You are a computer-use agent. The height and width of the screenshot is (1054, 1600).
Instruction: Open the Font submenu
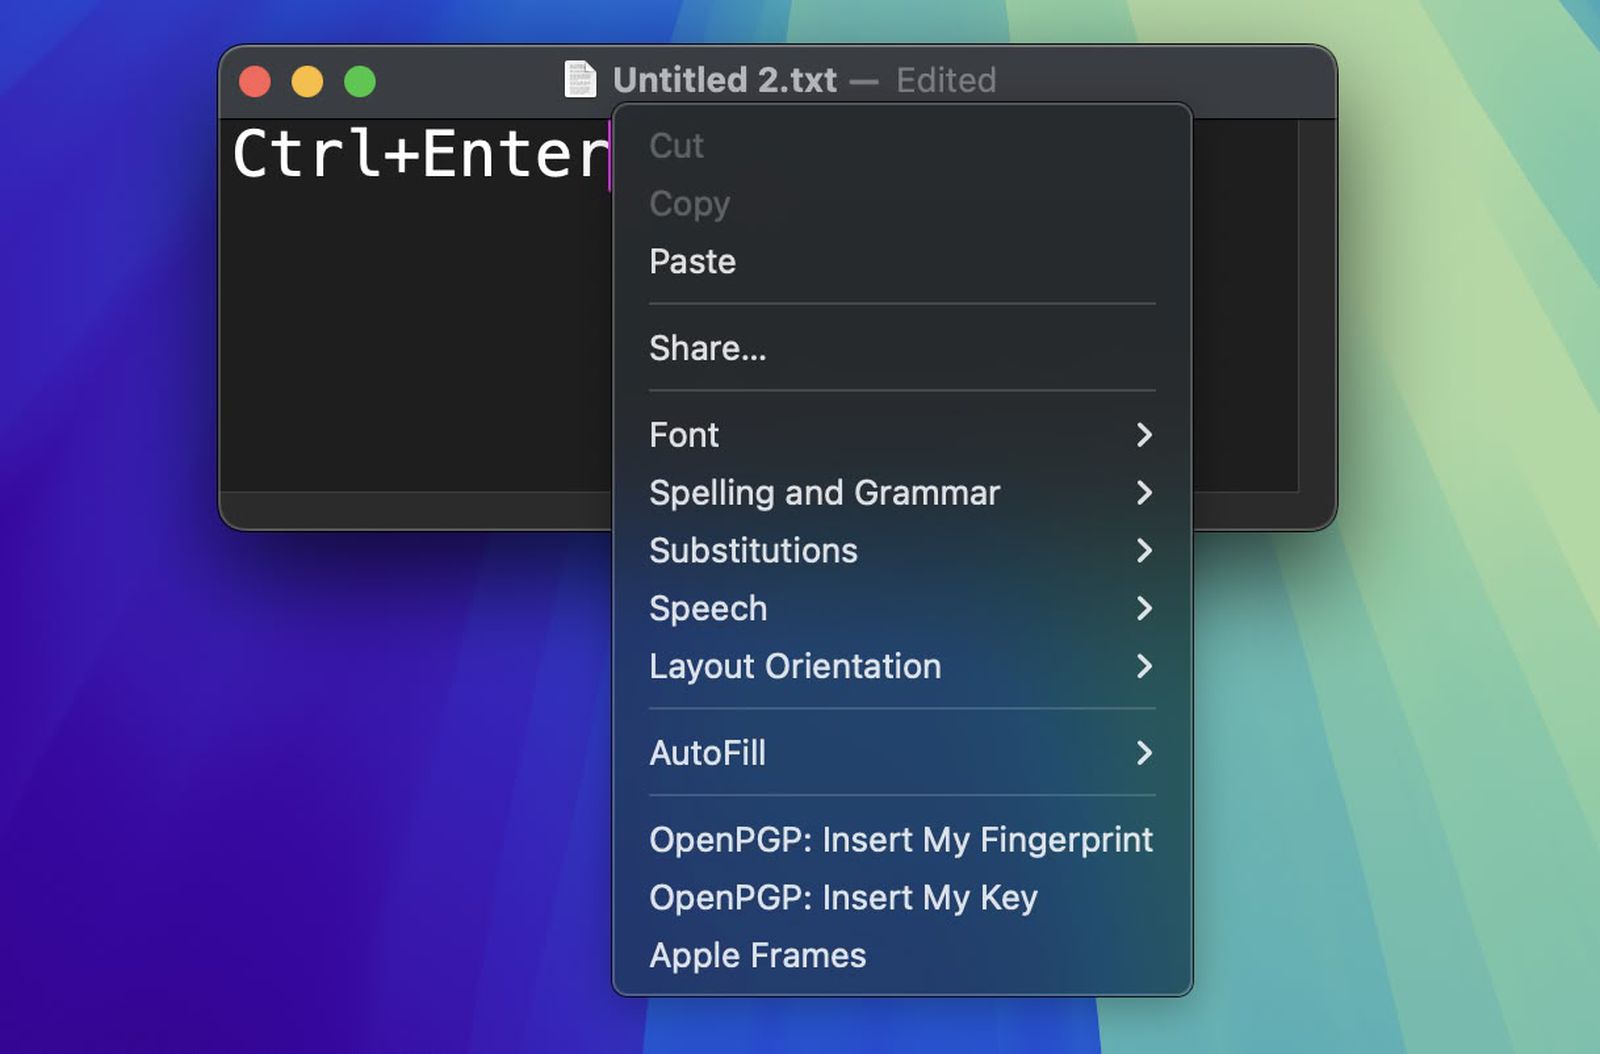[x=902, y=435]
